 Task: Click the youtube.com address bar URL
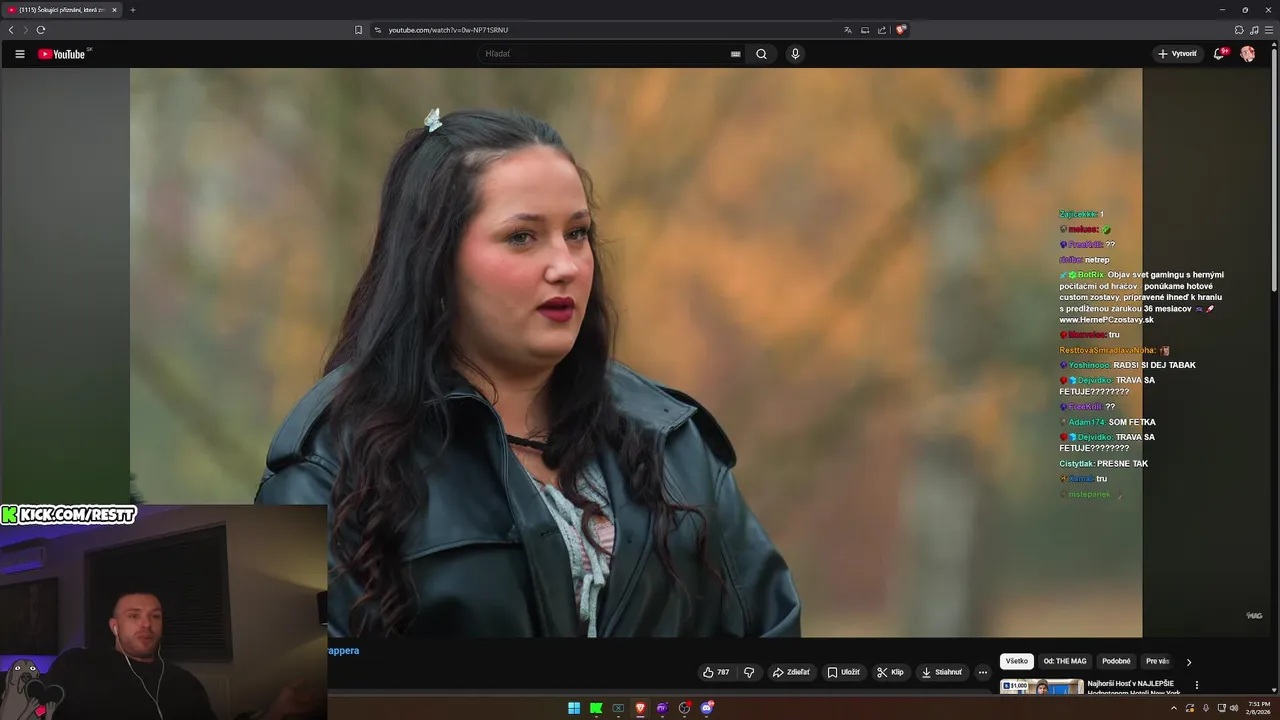tap(448, 30)
